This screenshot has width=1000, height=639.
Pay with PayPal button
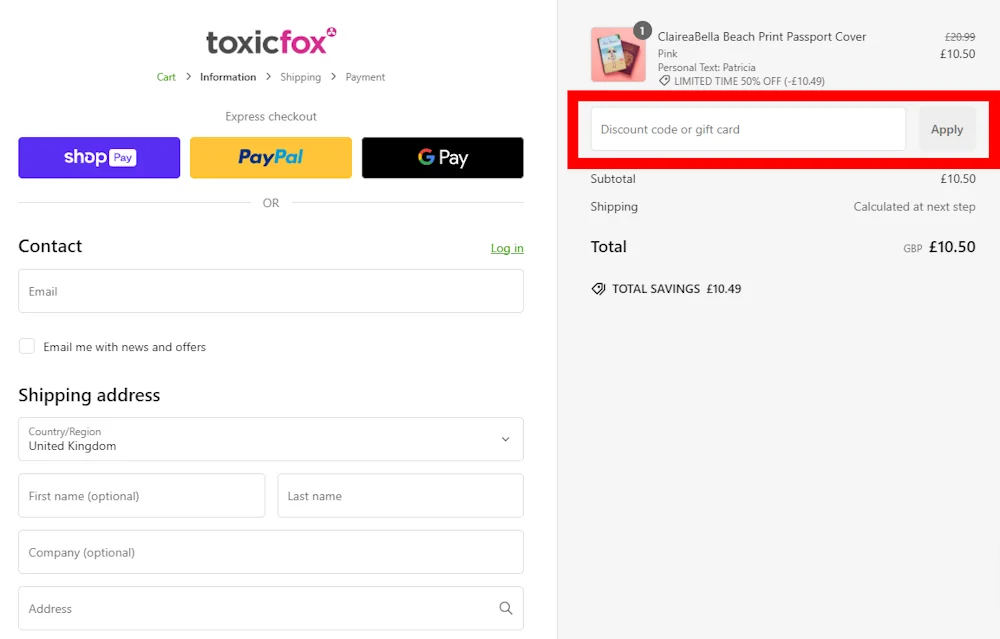click(x=271, y=158)
